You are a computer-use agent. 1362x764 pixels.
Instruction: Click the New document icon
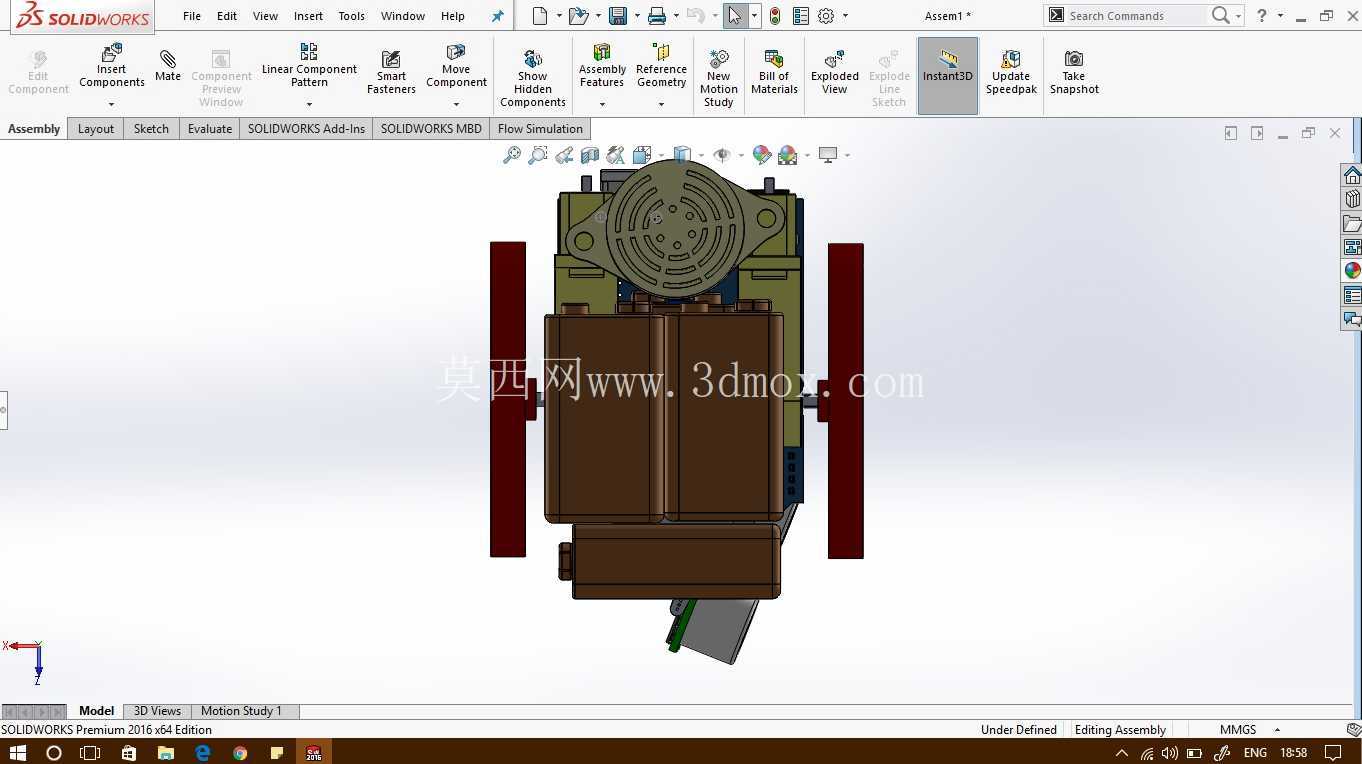540,16
